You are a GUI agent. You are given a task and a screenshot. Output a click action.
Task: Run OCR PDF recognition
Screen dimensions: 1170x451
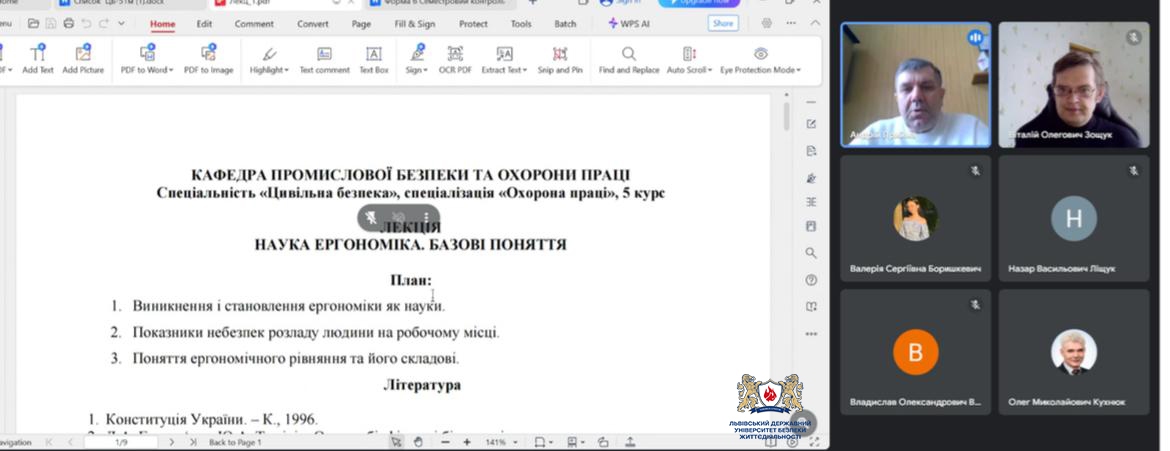tap(455, 59)
